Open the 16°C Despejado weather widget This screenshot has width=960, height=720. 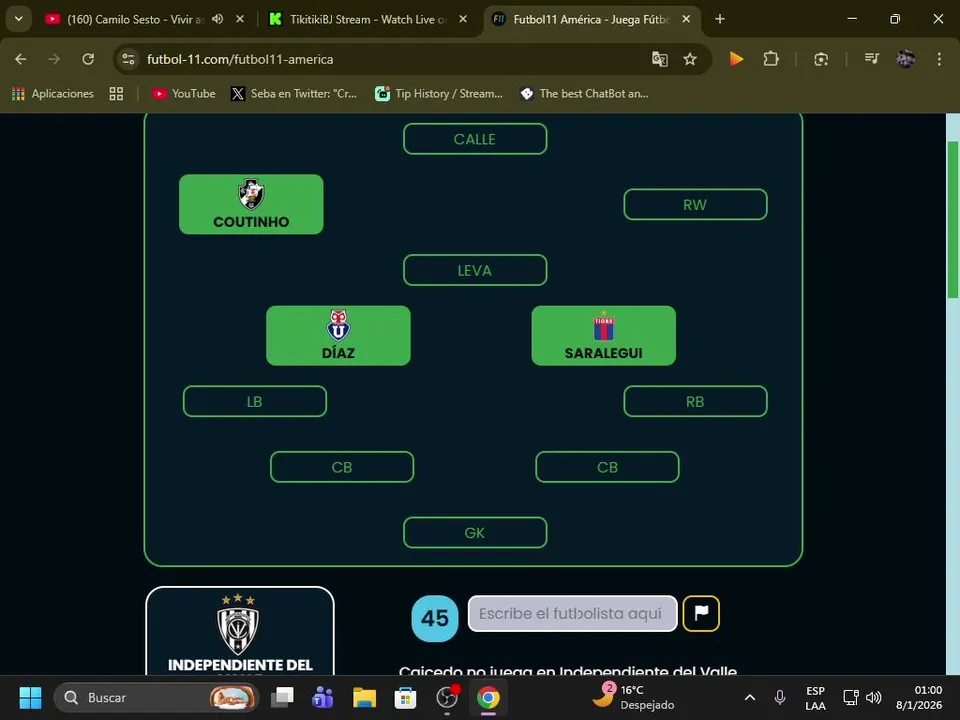point(634,697)
